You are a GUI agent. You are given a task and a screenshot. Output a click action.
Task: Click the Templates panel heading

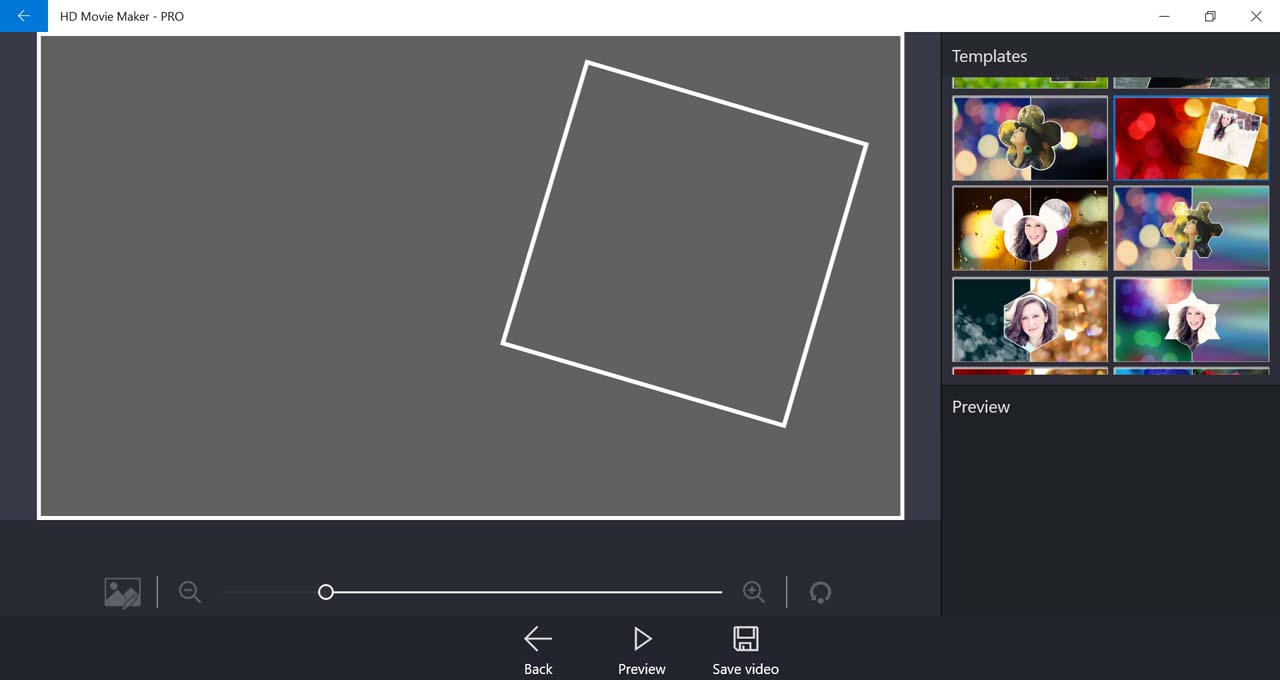[989, 56]
